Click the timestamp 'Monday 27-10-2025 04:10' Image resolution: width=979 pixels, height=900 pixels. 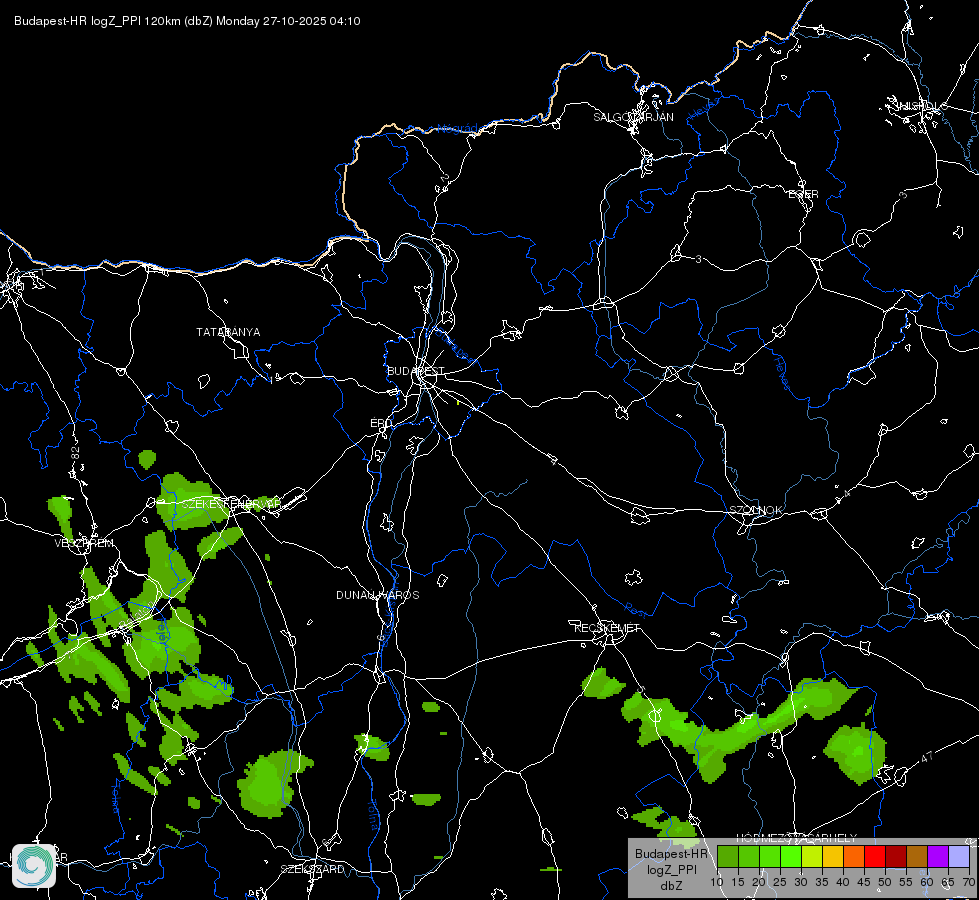click(x=288, y=21)
